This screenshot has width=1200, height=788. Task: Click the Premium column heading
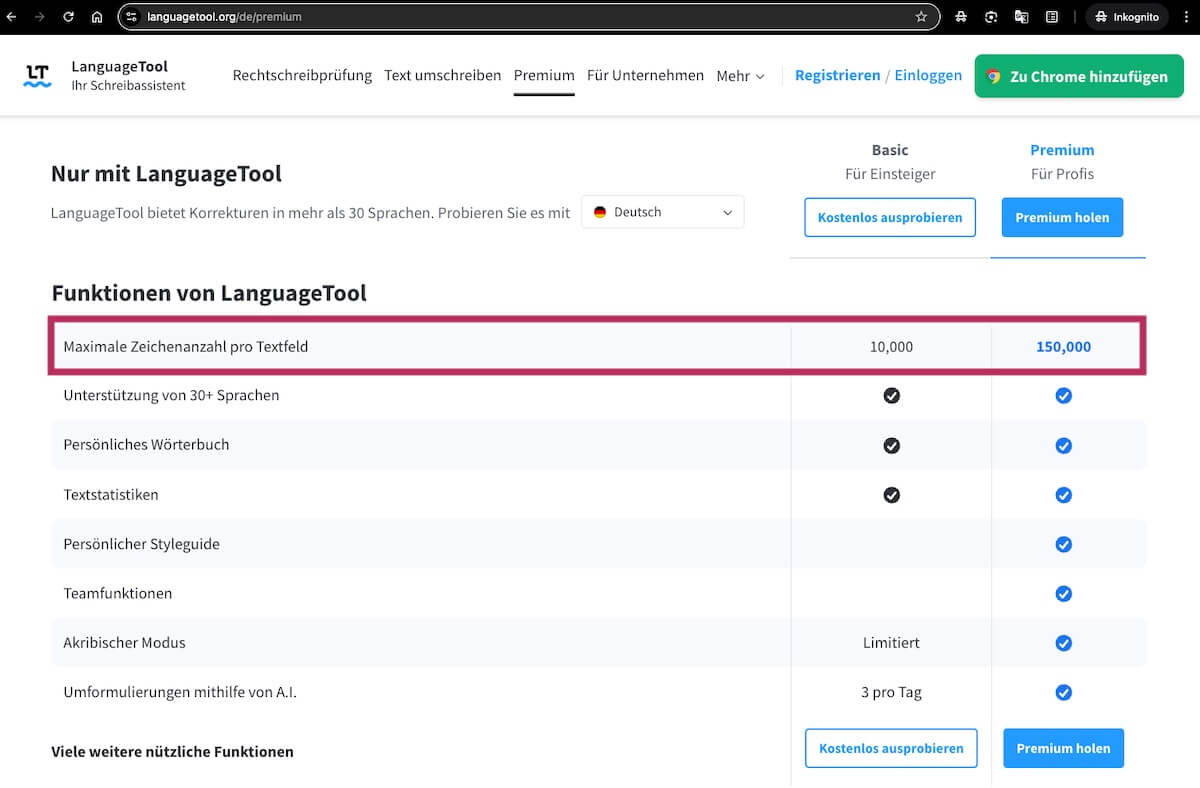point(1062,150)
